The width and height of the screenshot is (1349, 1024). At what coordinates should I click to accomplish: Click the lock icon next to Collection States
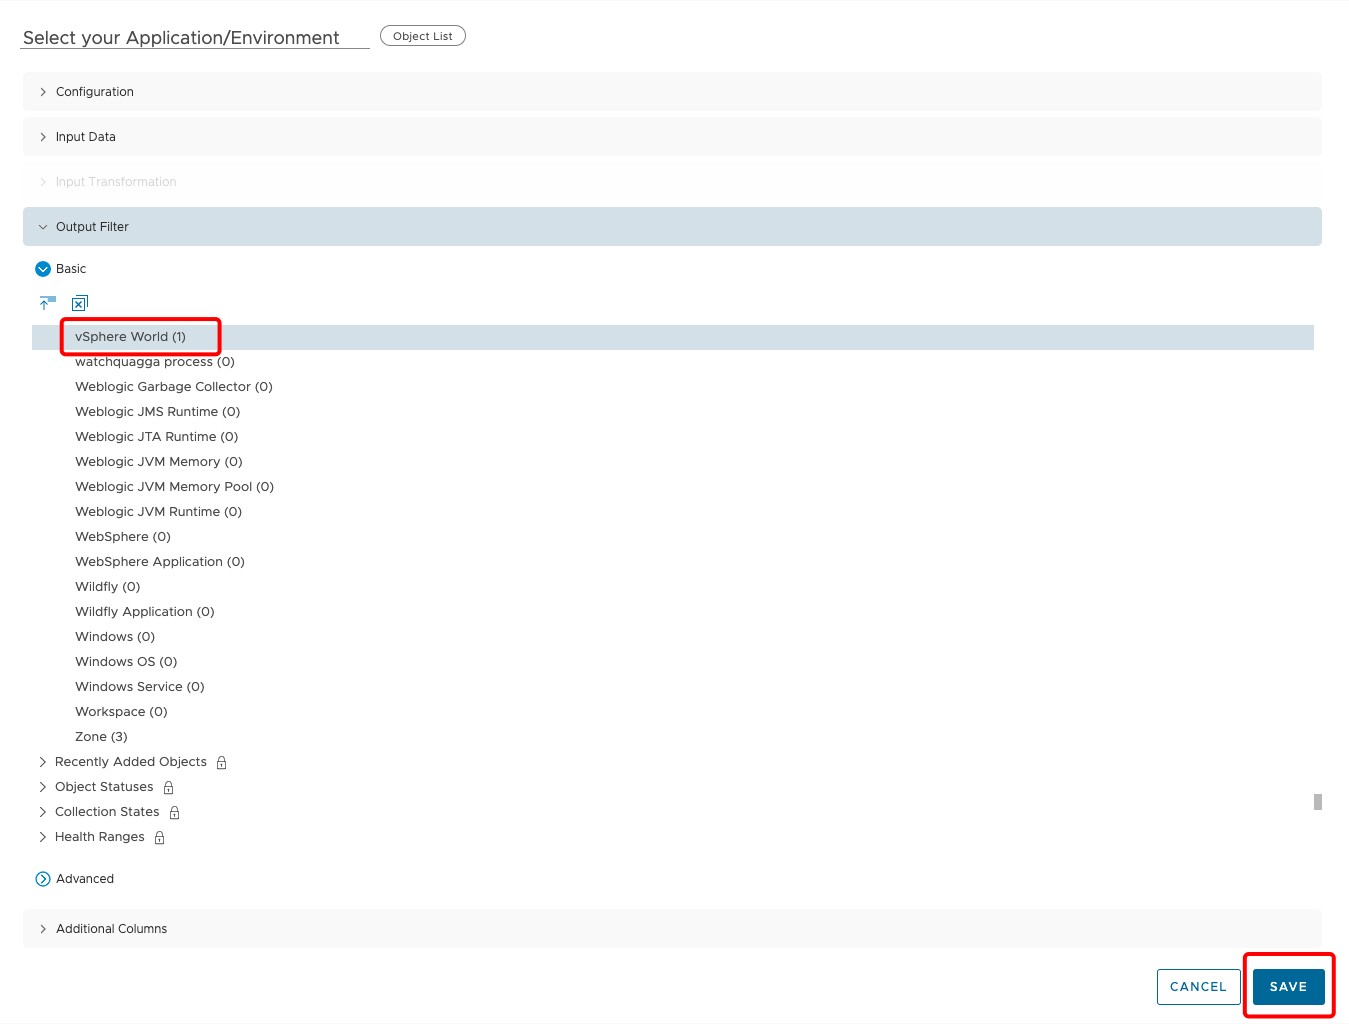(x=174, y=812)
